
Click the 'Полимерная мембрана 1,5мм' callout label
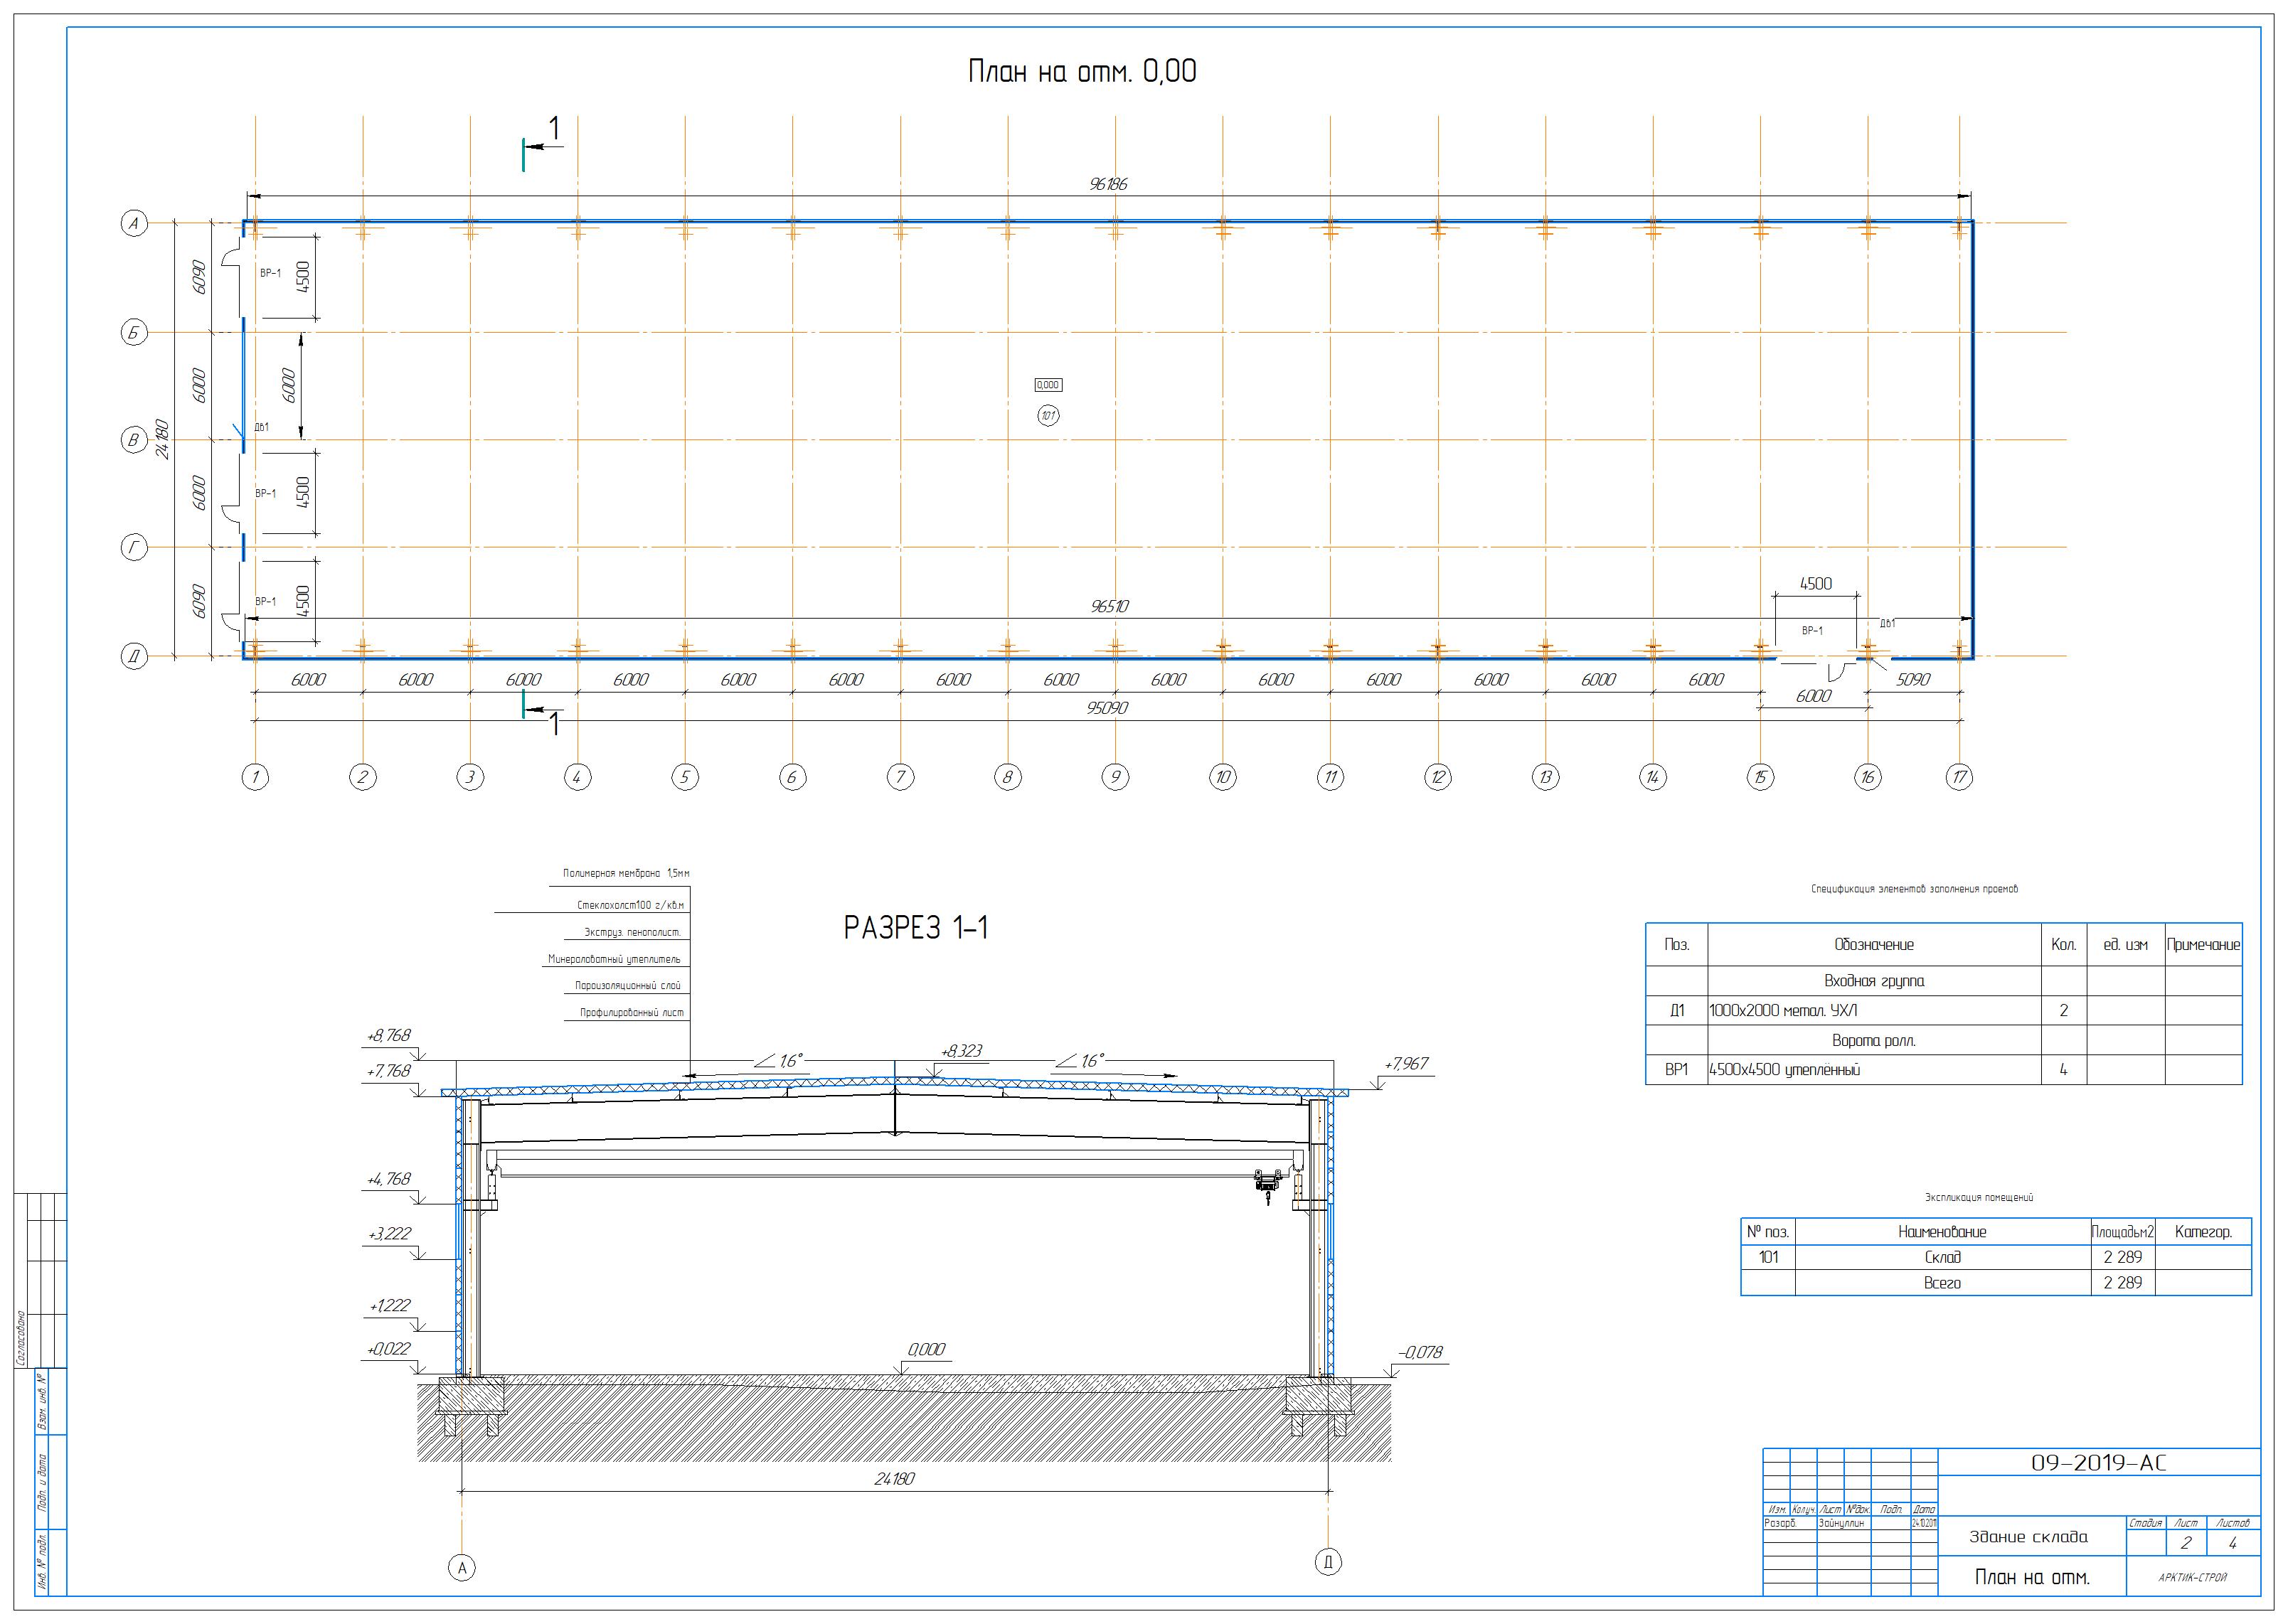click(x=626, y=873)
